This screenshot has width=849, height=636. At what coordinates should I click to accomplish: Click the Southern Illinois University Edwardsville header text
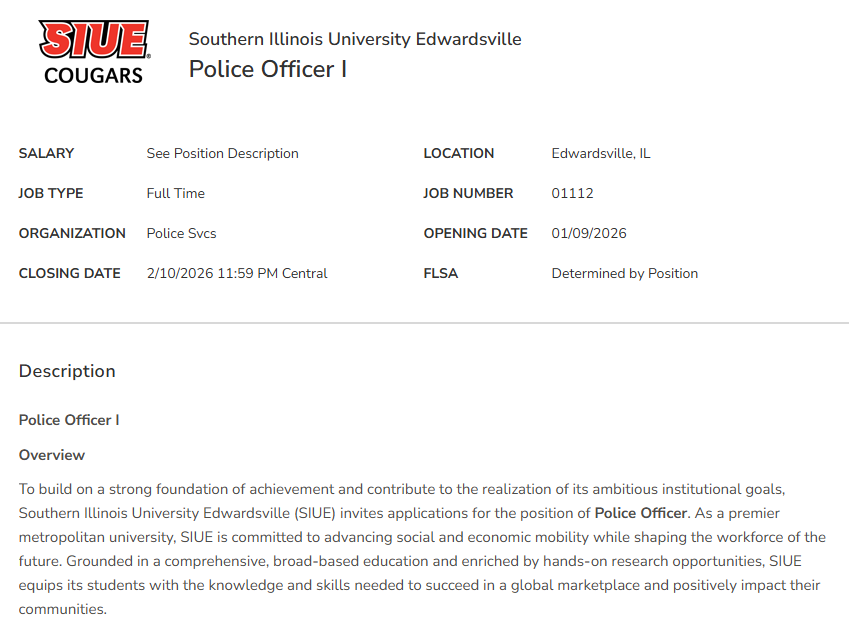(x=355, y=39)
